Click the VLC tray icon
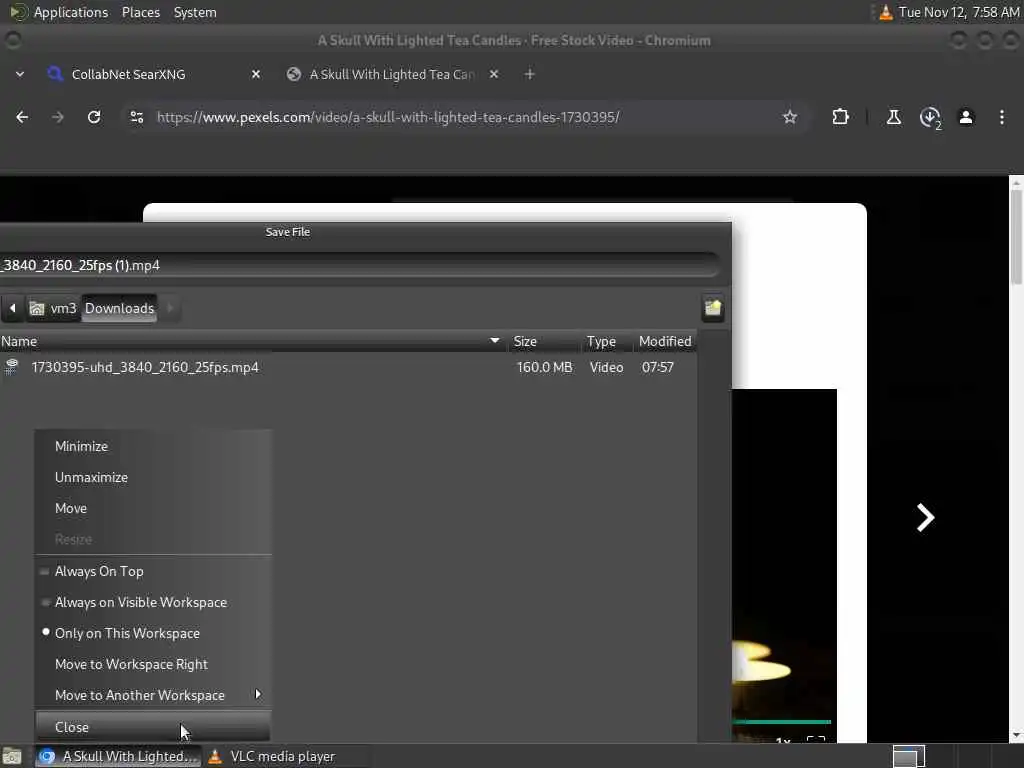 coord(886,12)
